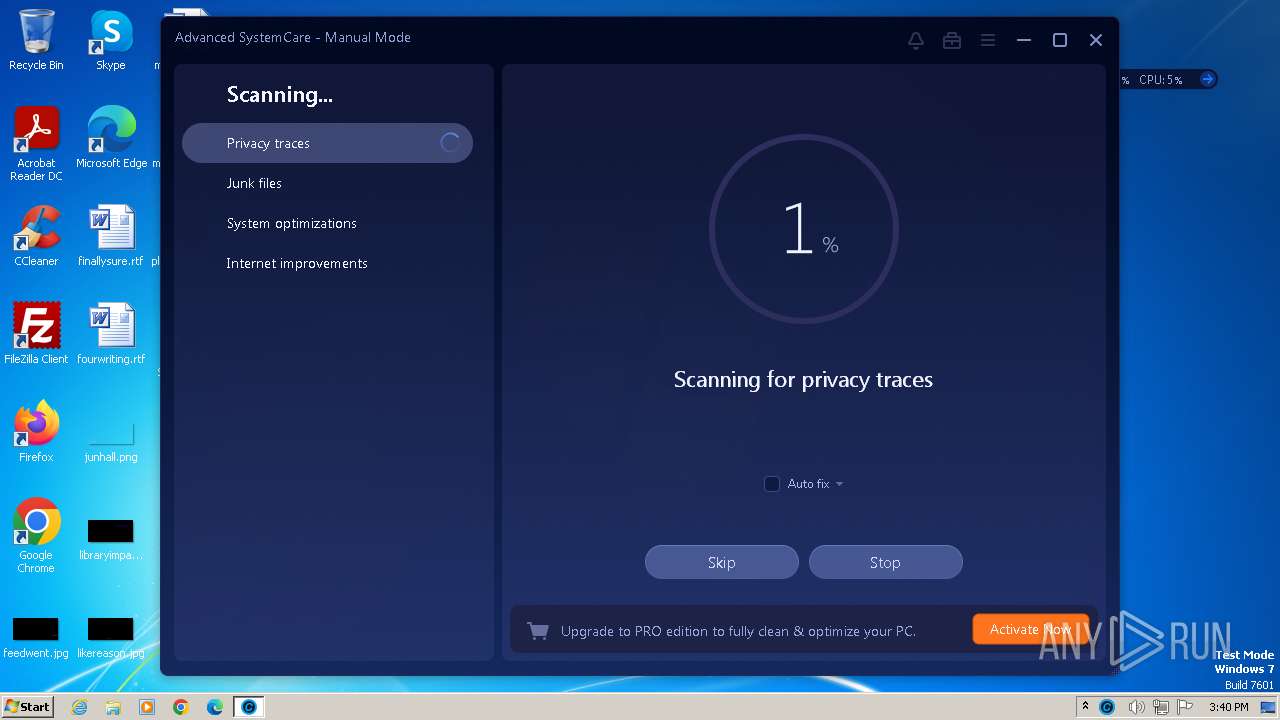Screen dimensions: 1280x720
Task: Click the 3:40 PM taskbar clock
Action: (1228, 707)
